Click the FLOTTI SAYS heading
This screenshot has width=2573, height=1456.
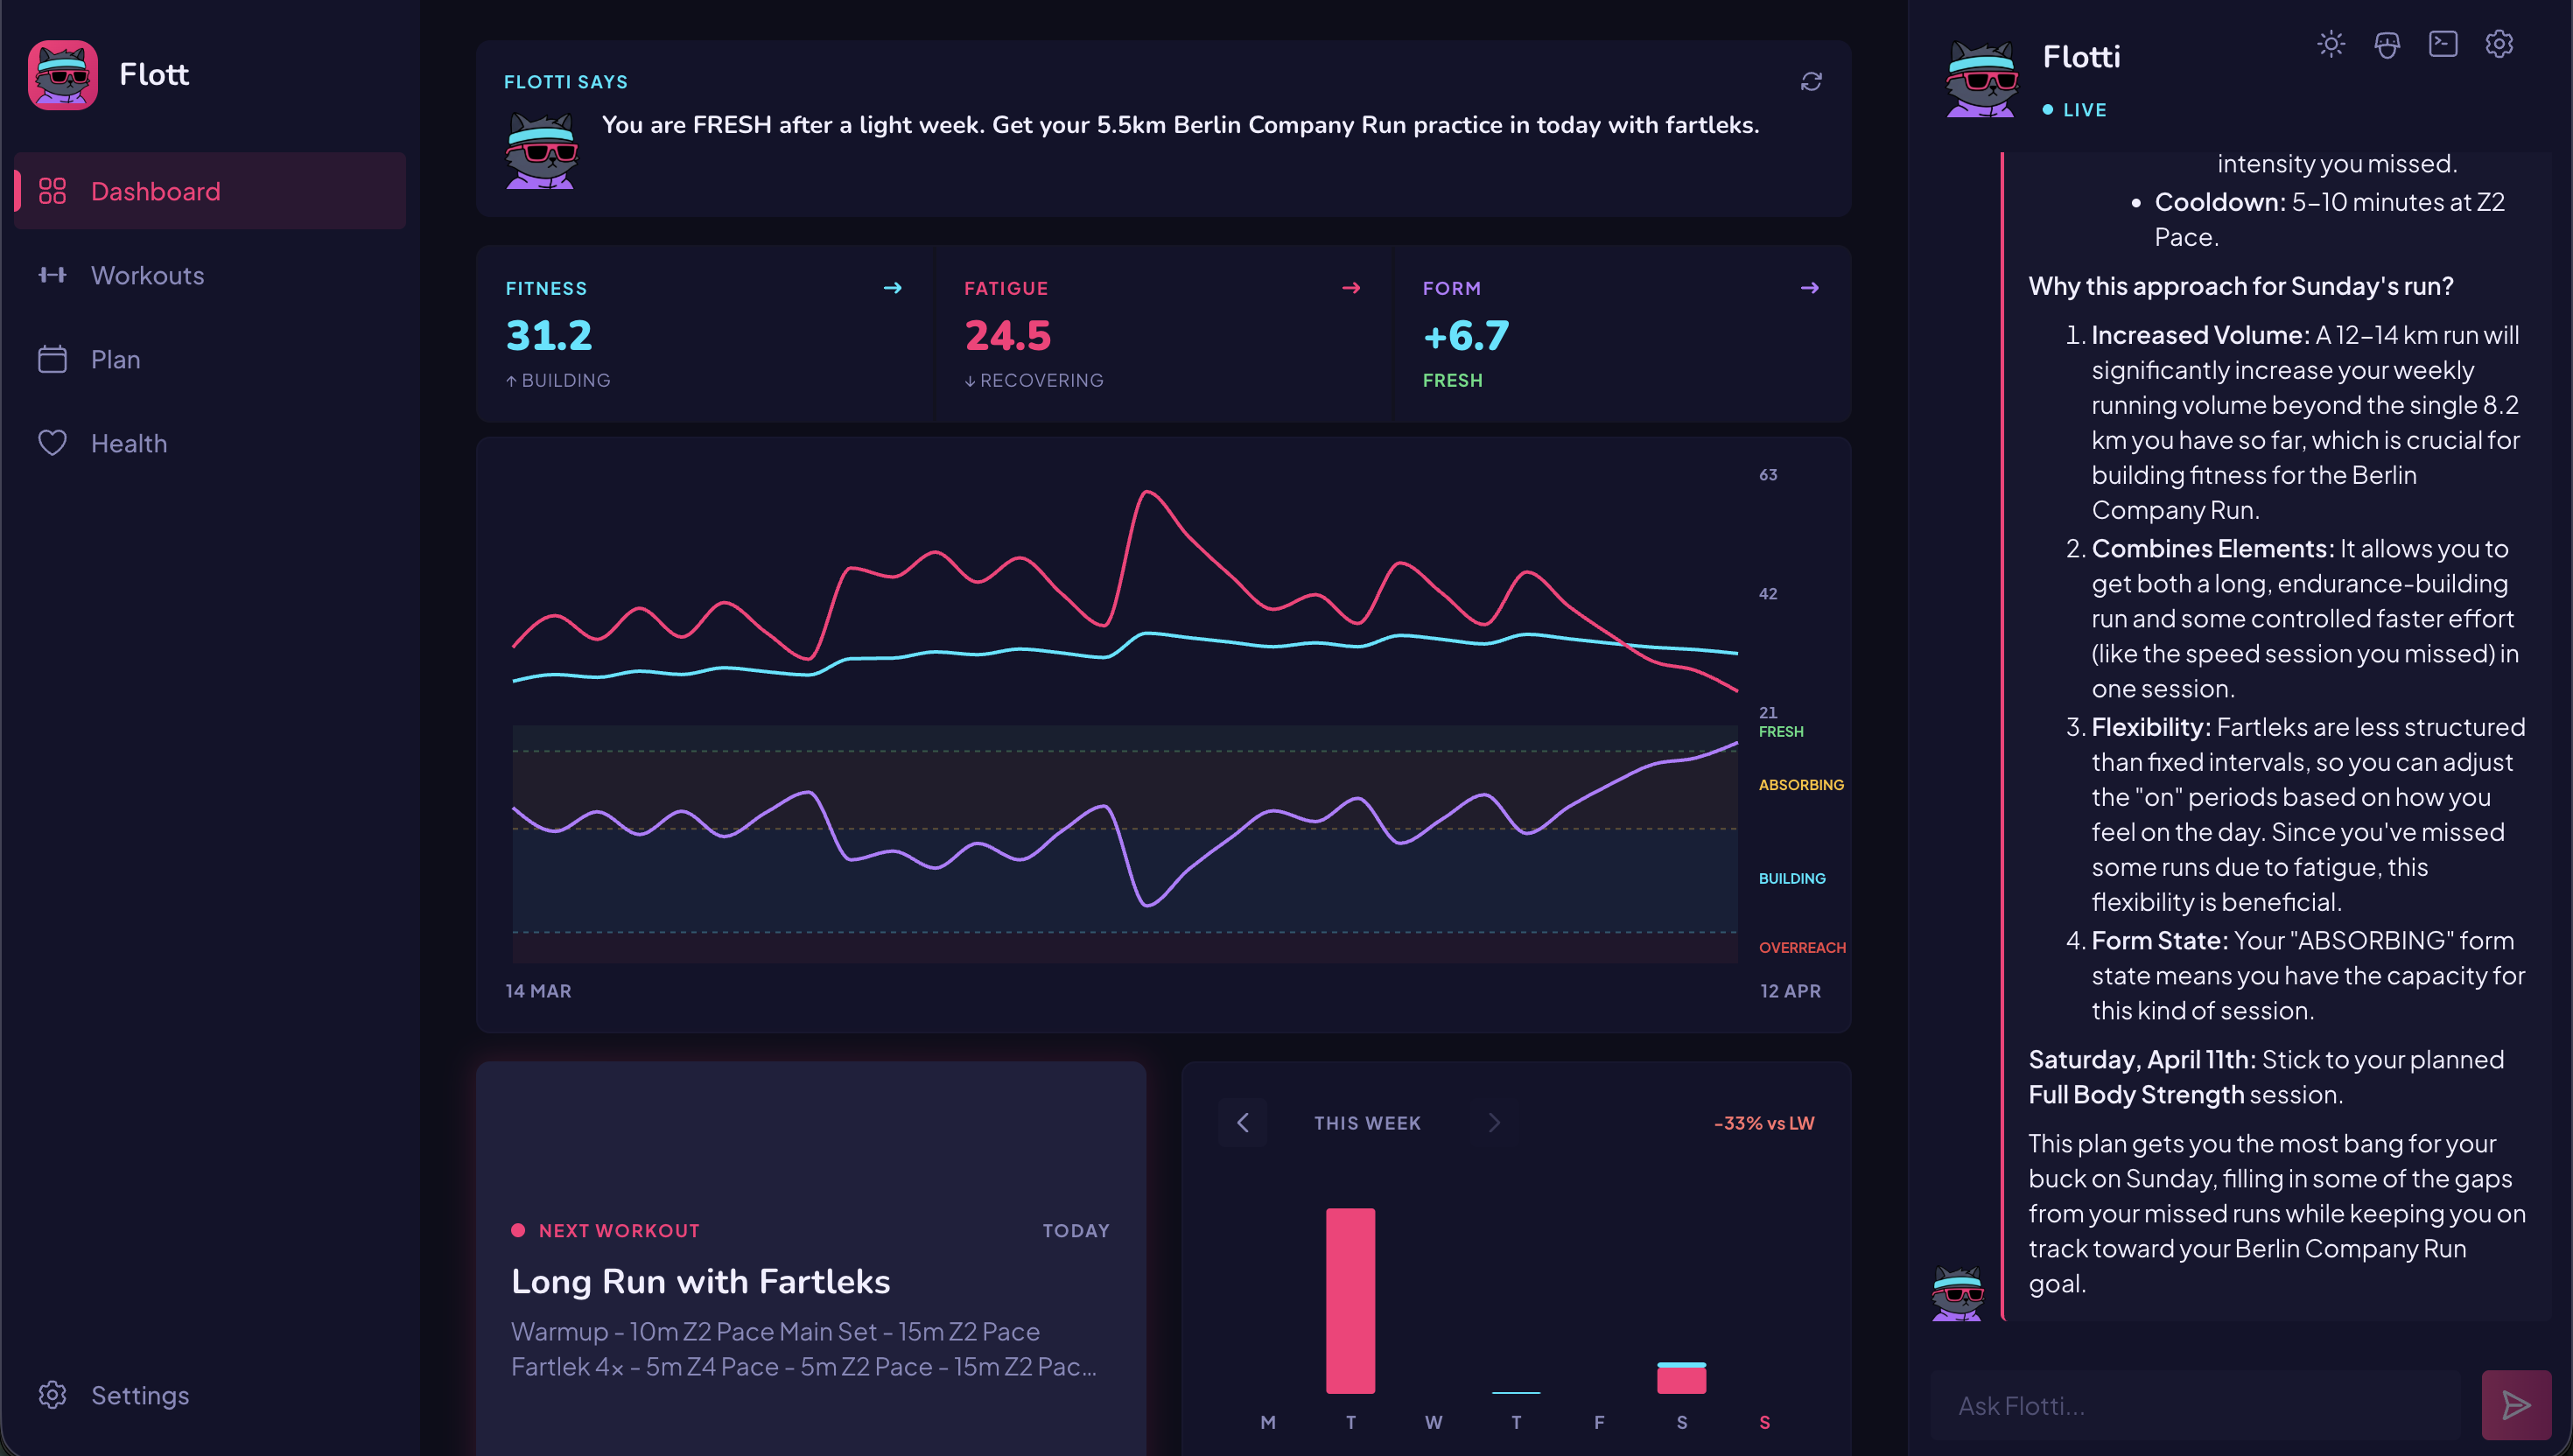click(x=566, y=82)
